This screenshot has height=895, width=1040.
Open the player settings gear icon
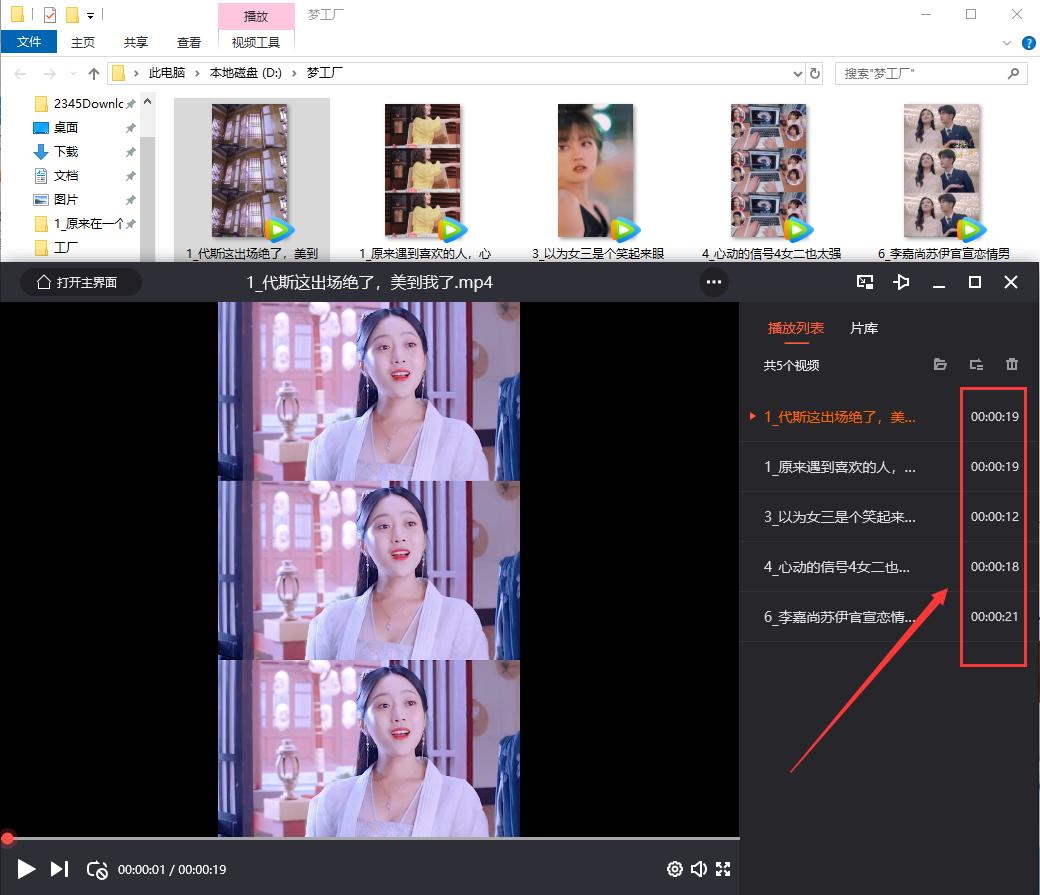click(x=675, y=869)
